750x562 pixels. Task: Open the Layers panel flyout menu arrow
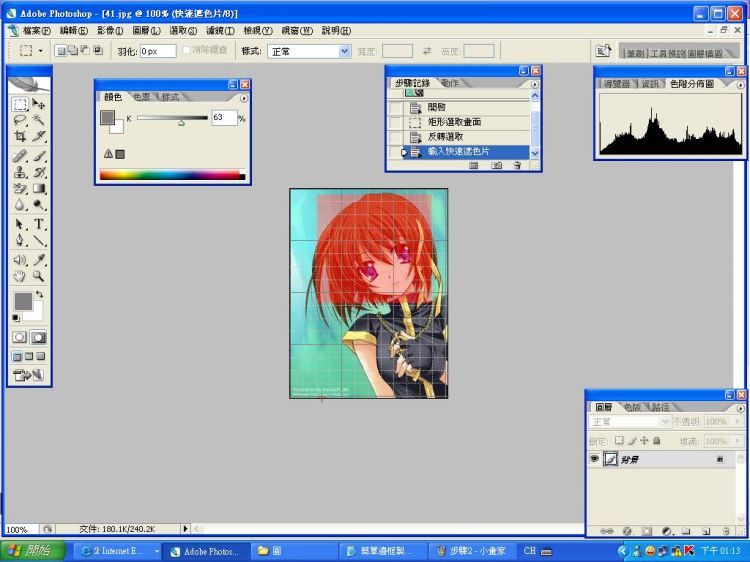[x=740, y=408]
